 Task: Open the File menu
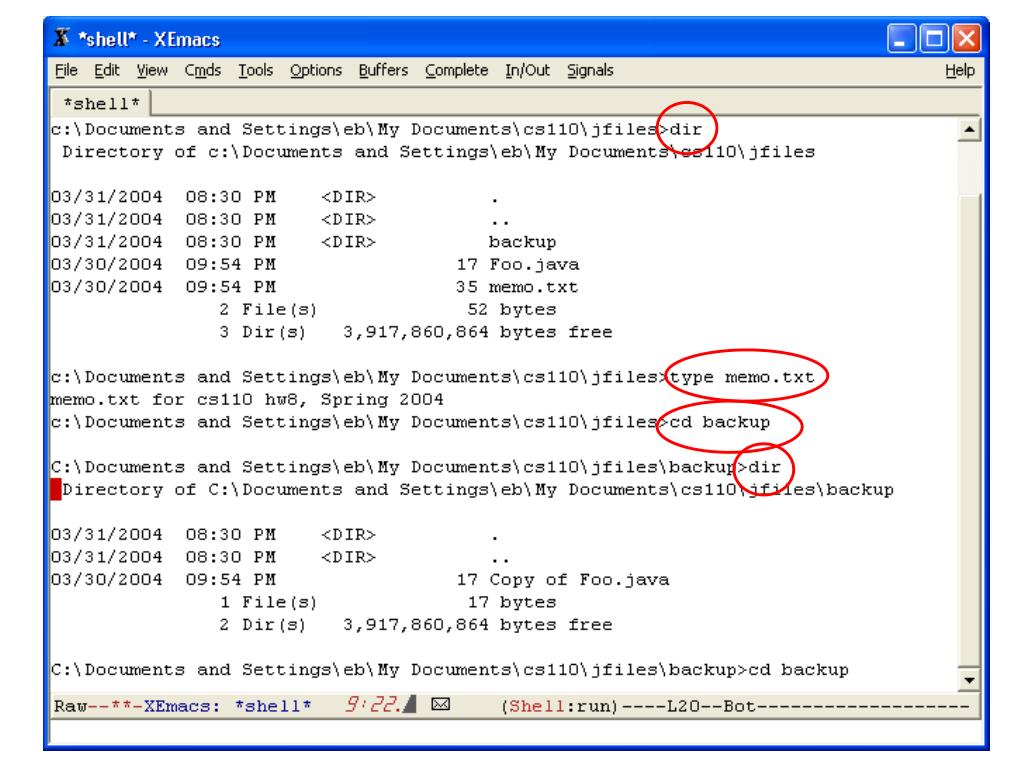[66, 71]
